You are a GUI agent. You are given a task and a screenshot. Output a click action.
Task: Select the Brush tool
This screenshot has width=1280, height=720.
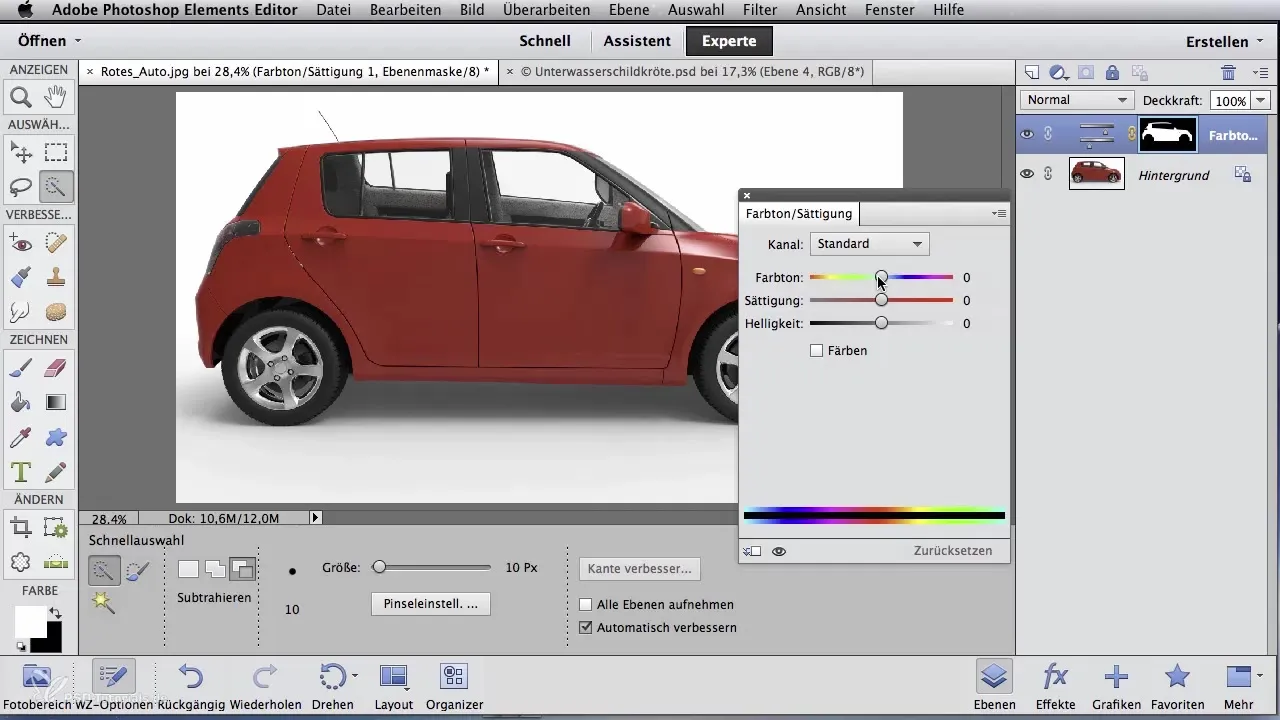(x=20, y=368)
